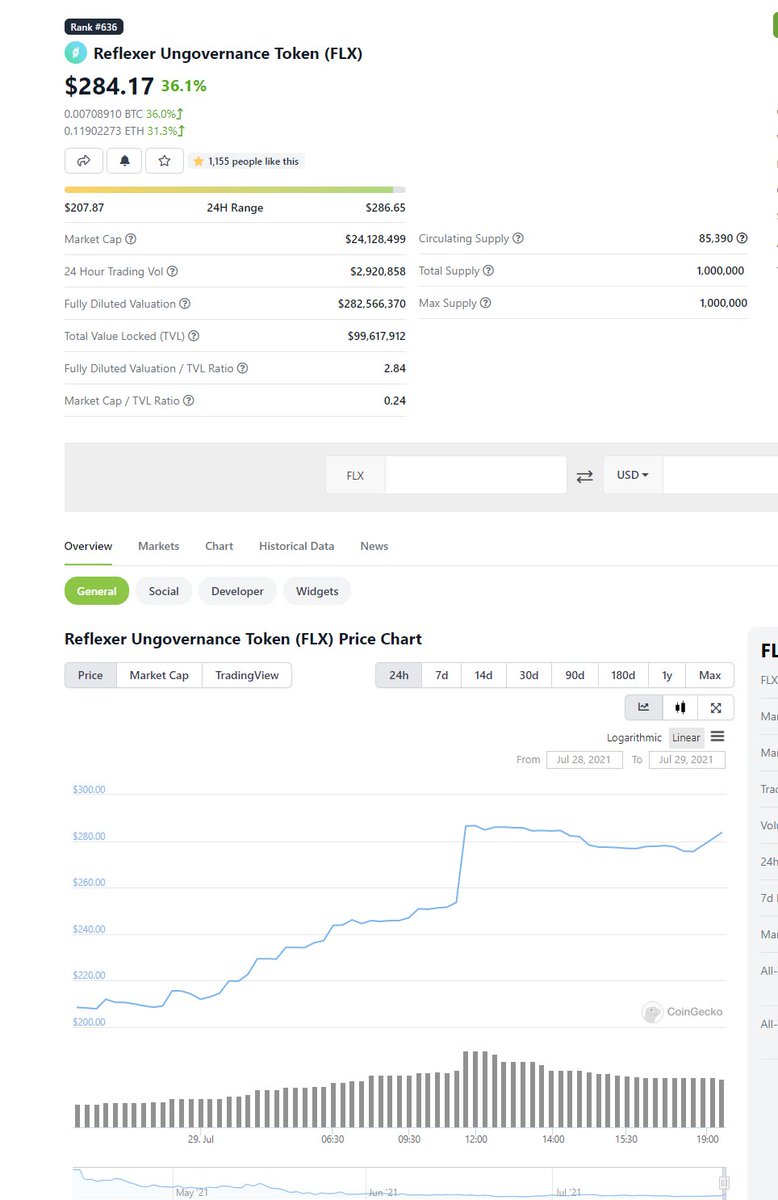Open Max Supply help icon

pyautogui.click(x=485, y=303)
